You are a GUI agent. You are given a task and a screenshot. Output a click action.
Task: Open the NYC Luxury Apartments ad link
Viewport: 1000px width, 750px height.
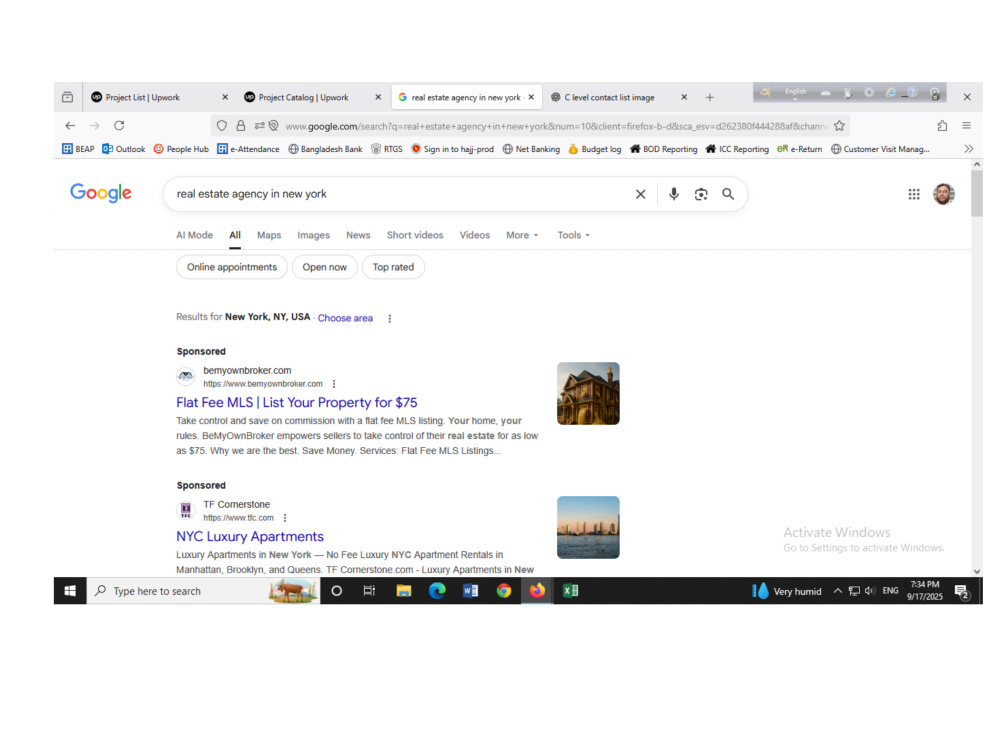point(250,536)
